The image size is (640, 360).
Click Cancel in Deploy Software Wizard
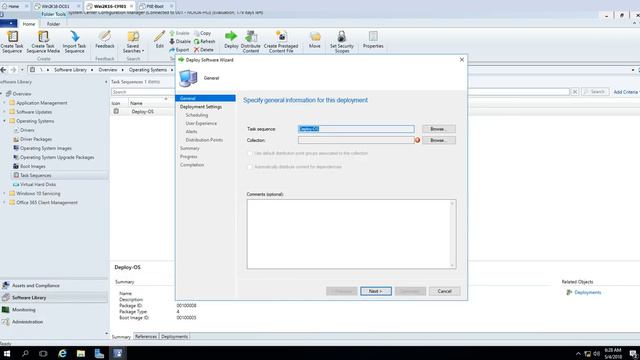444,291
